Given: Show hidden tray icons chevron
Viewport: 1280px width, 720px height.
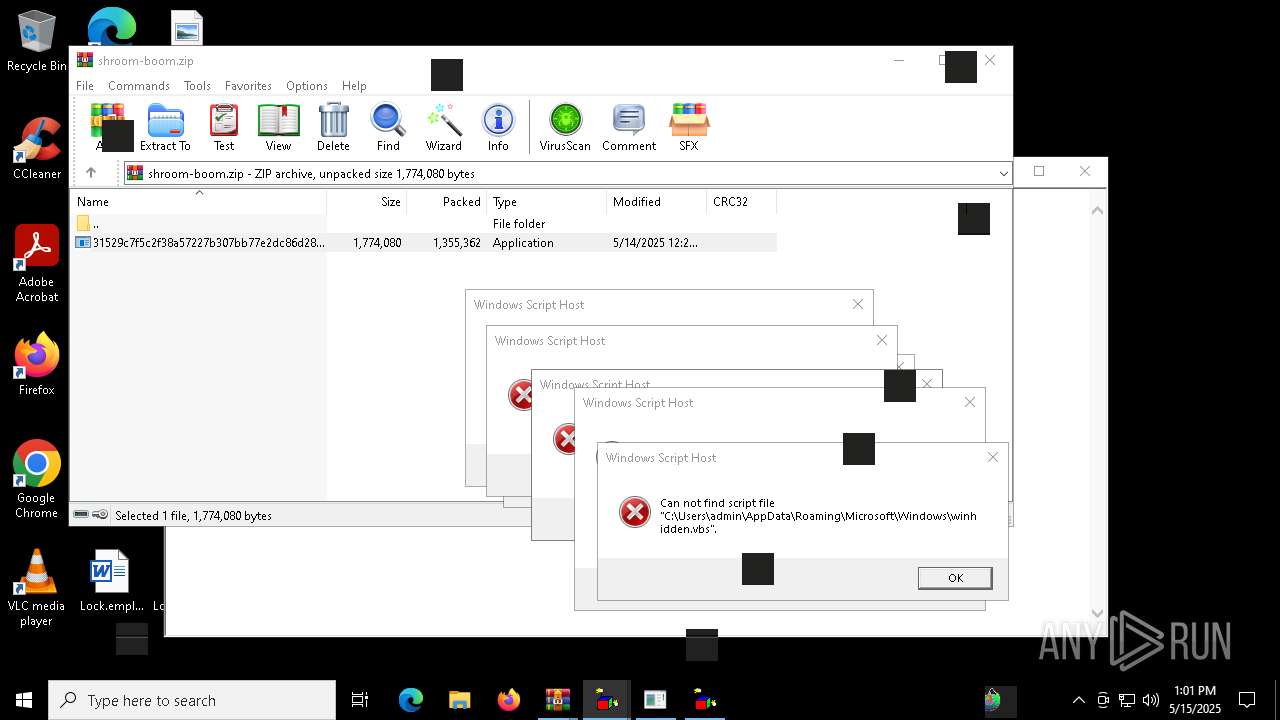Looking at the screenshot, I should [1078, 700].
